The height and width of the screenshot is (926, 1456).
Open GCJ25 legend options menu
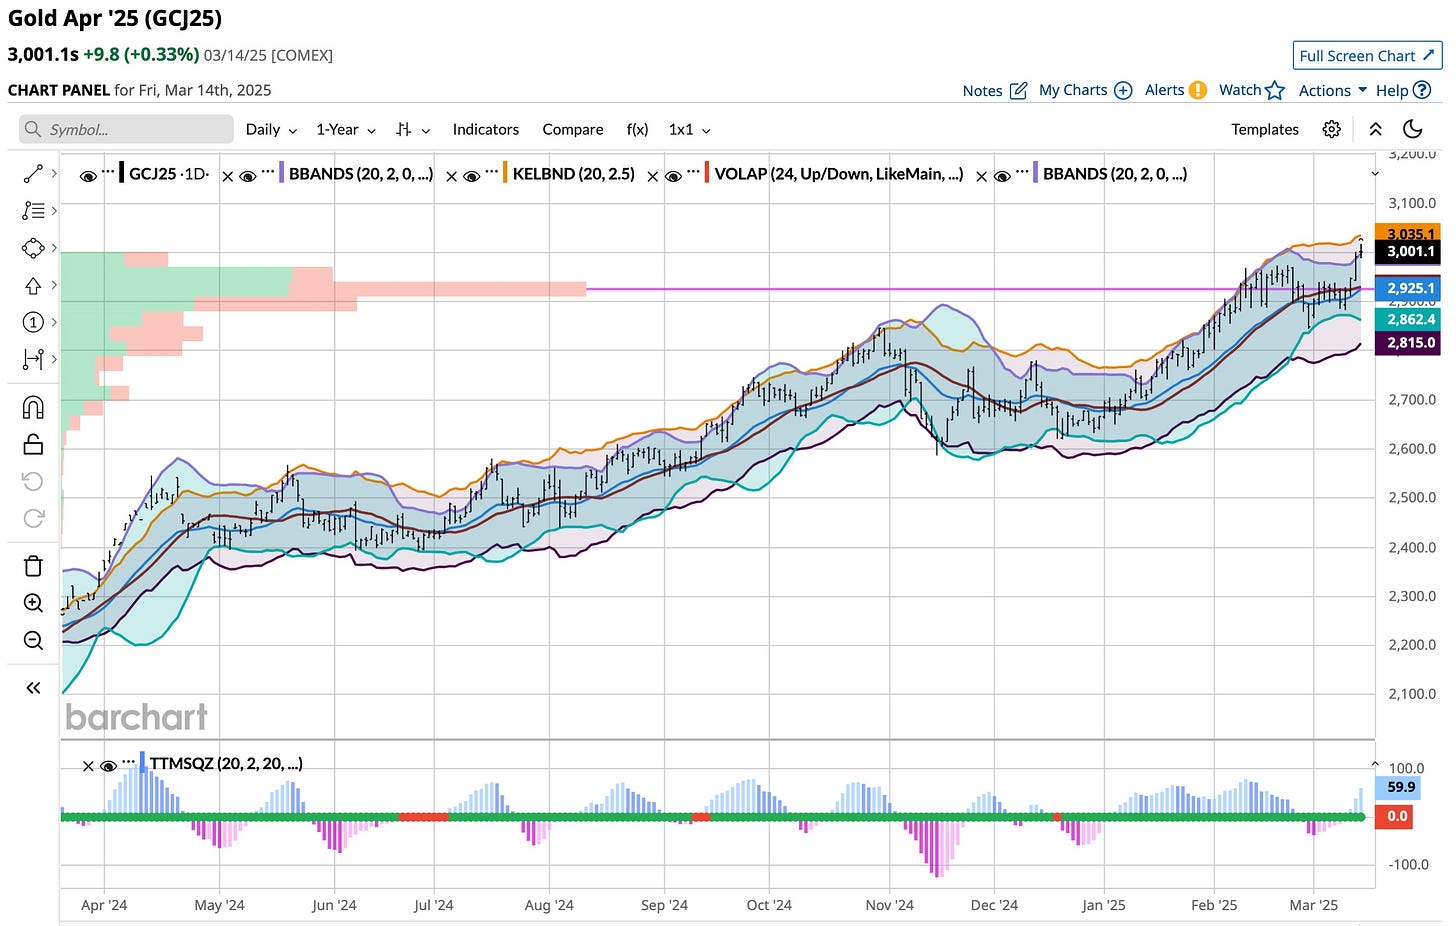(x=109, y=172)
